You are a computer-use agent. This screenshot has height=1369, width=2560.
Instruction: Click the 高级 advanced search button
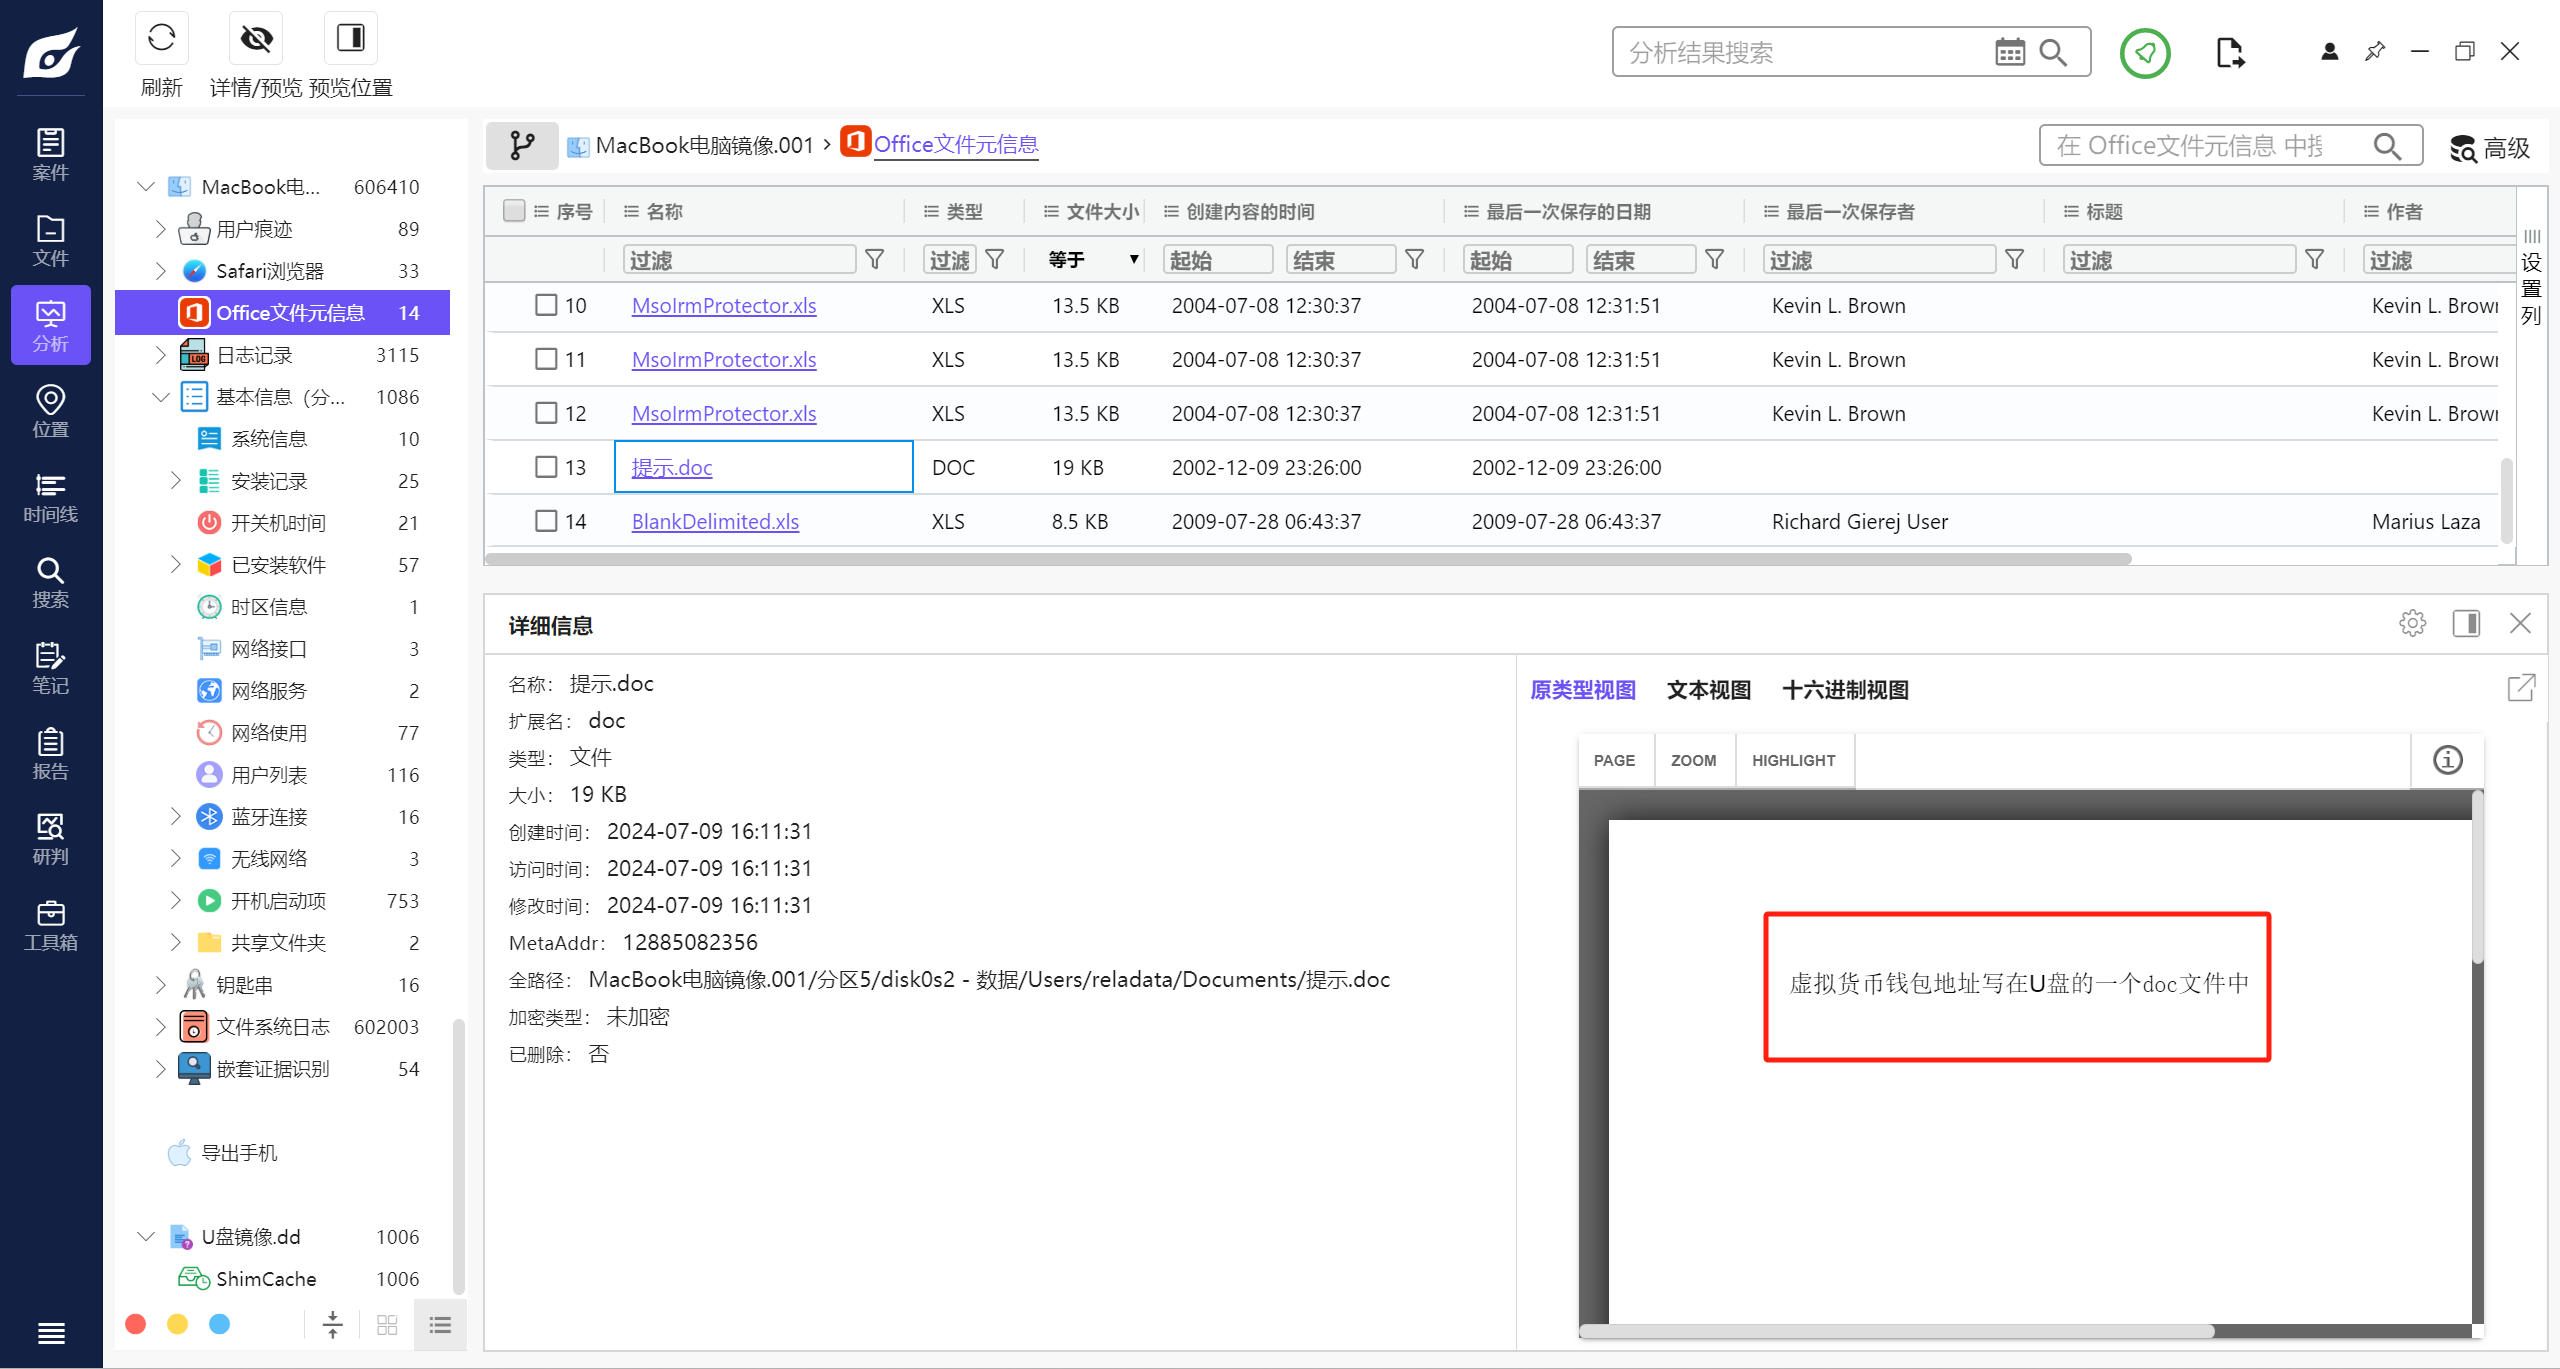(2490, 148)
